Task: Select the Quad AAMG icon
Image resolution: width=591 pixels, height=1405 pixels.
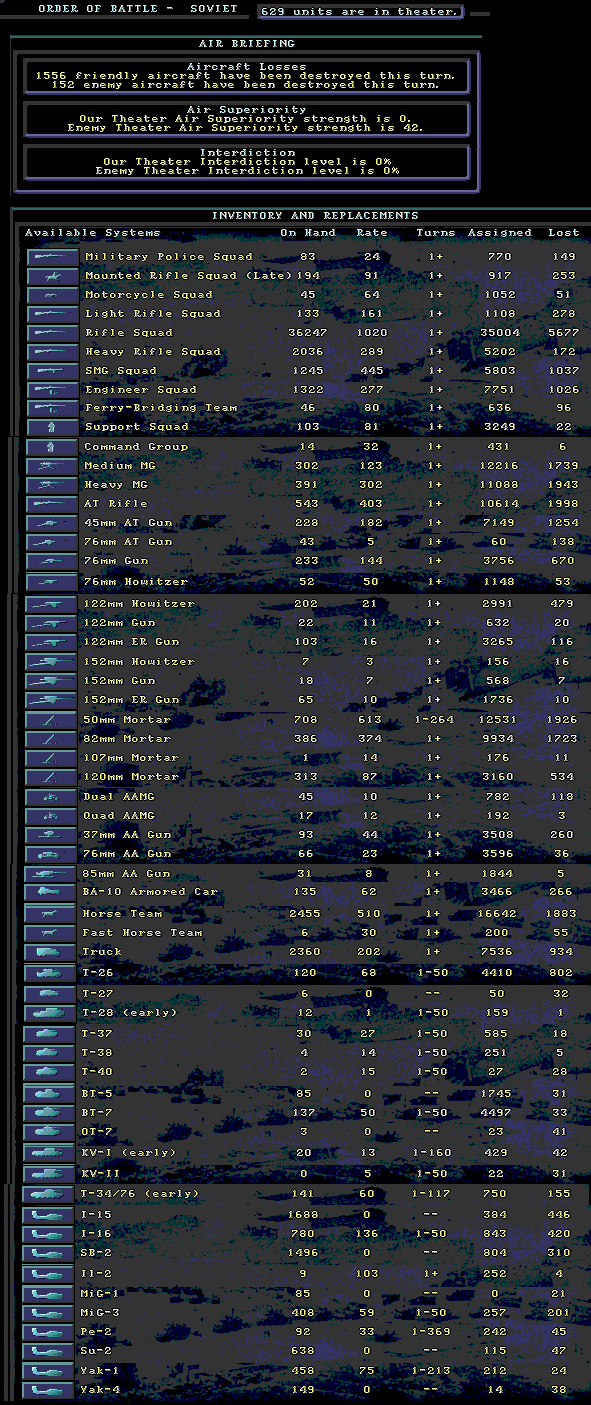Action: (x=51, y=816)
